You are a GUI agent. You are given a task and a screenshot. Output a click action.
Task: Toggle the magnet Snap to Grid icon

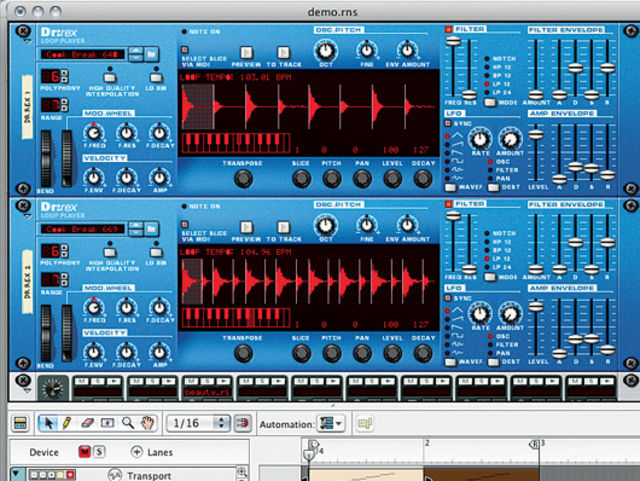coord(242,423)
